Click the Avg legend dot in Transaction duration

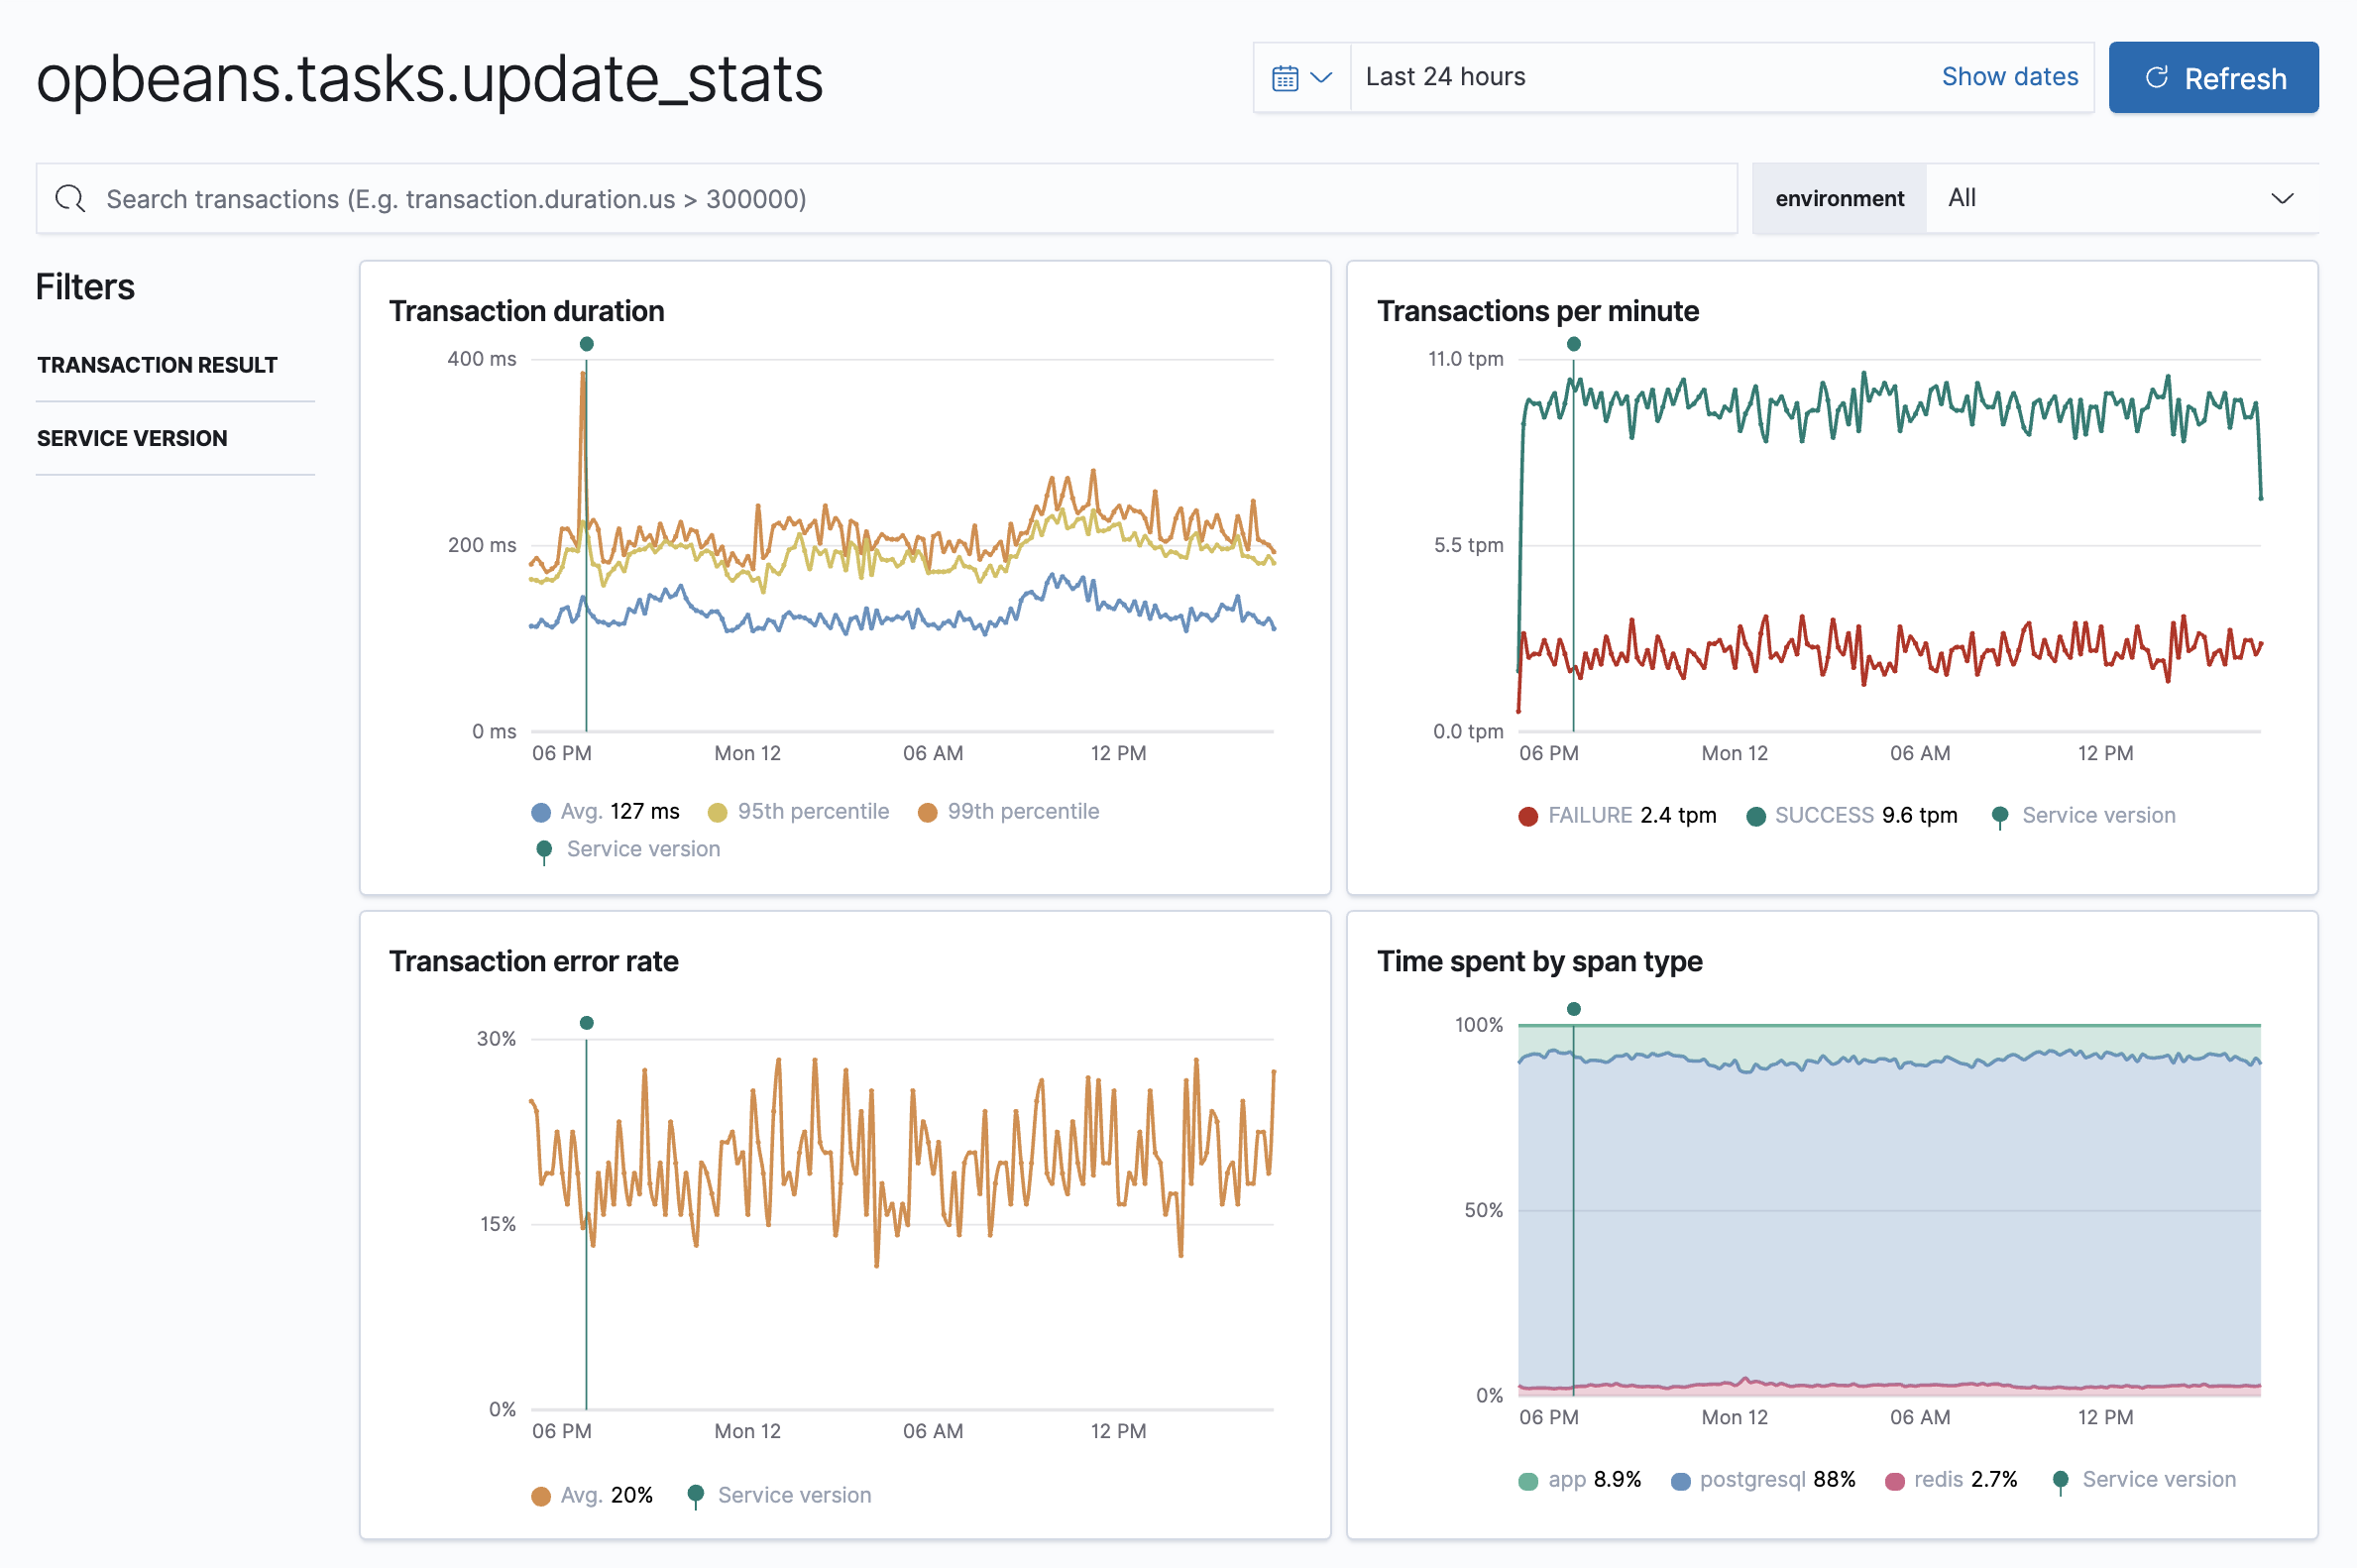(x=541, y=811)
